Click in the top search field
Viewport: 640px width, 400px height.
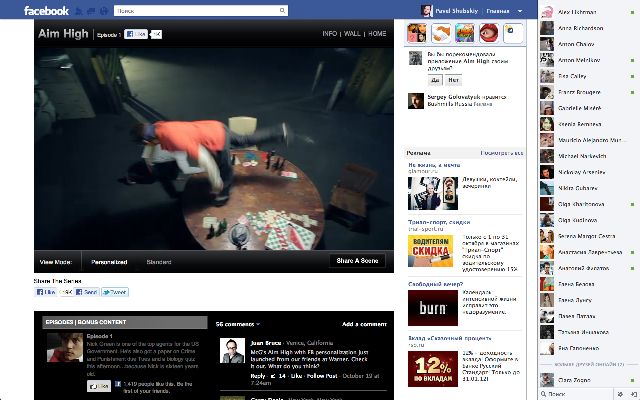(x=201, y=11)
